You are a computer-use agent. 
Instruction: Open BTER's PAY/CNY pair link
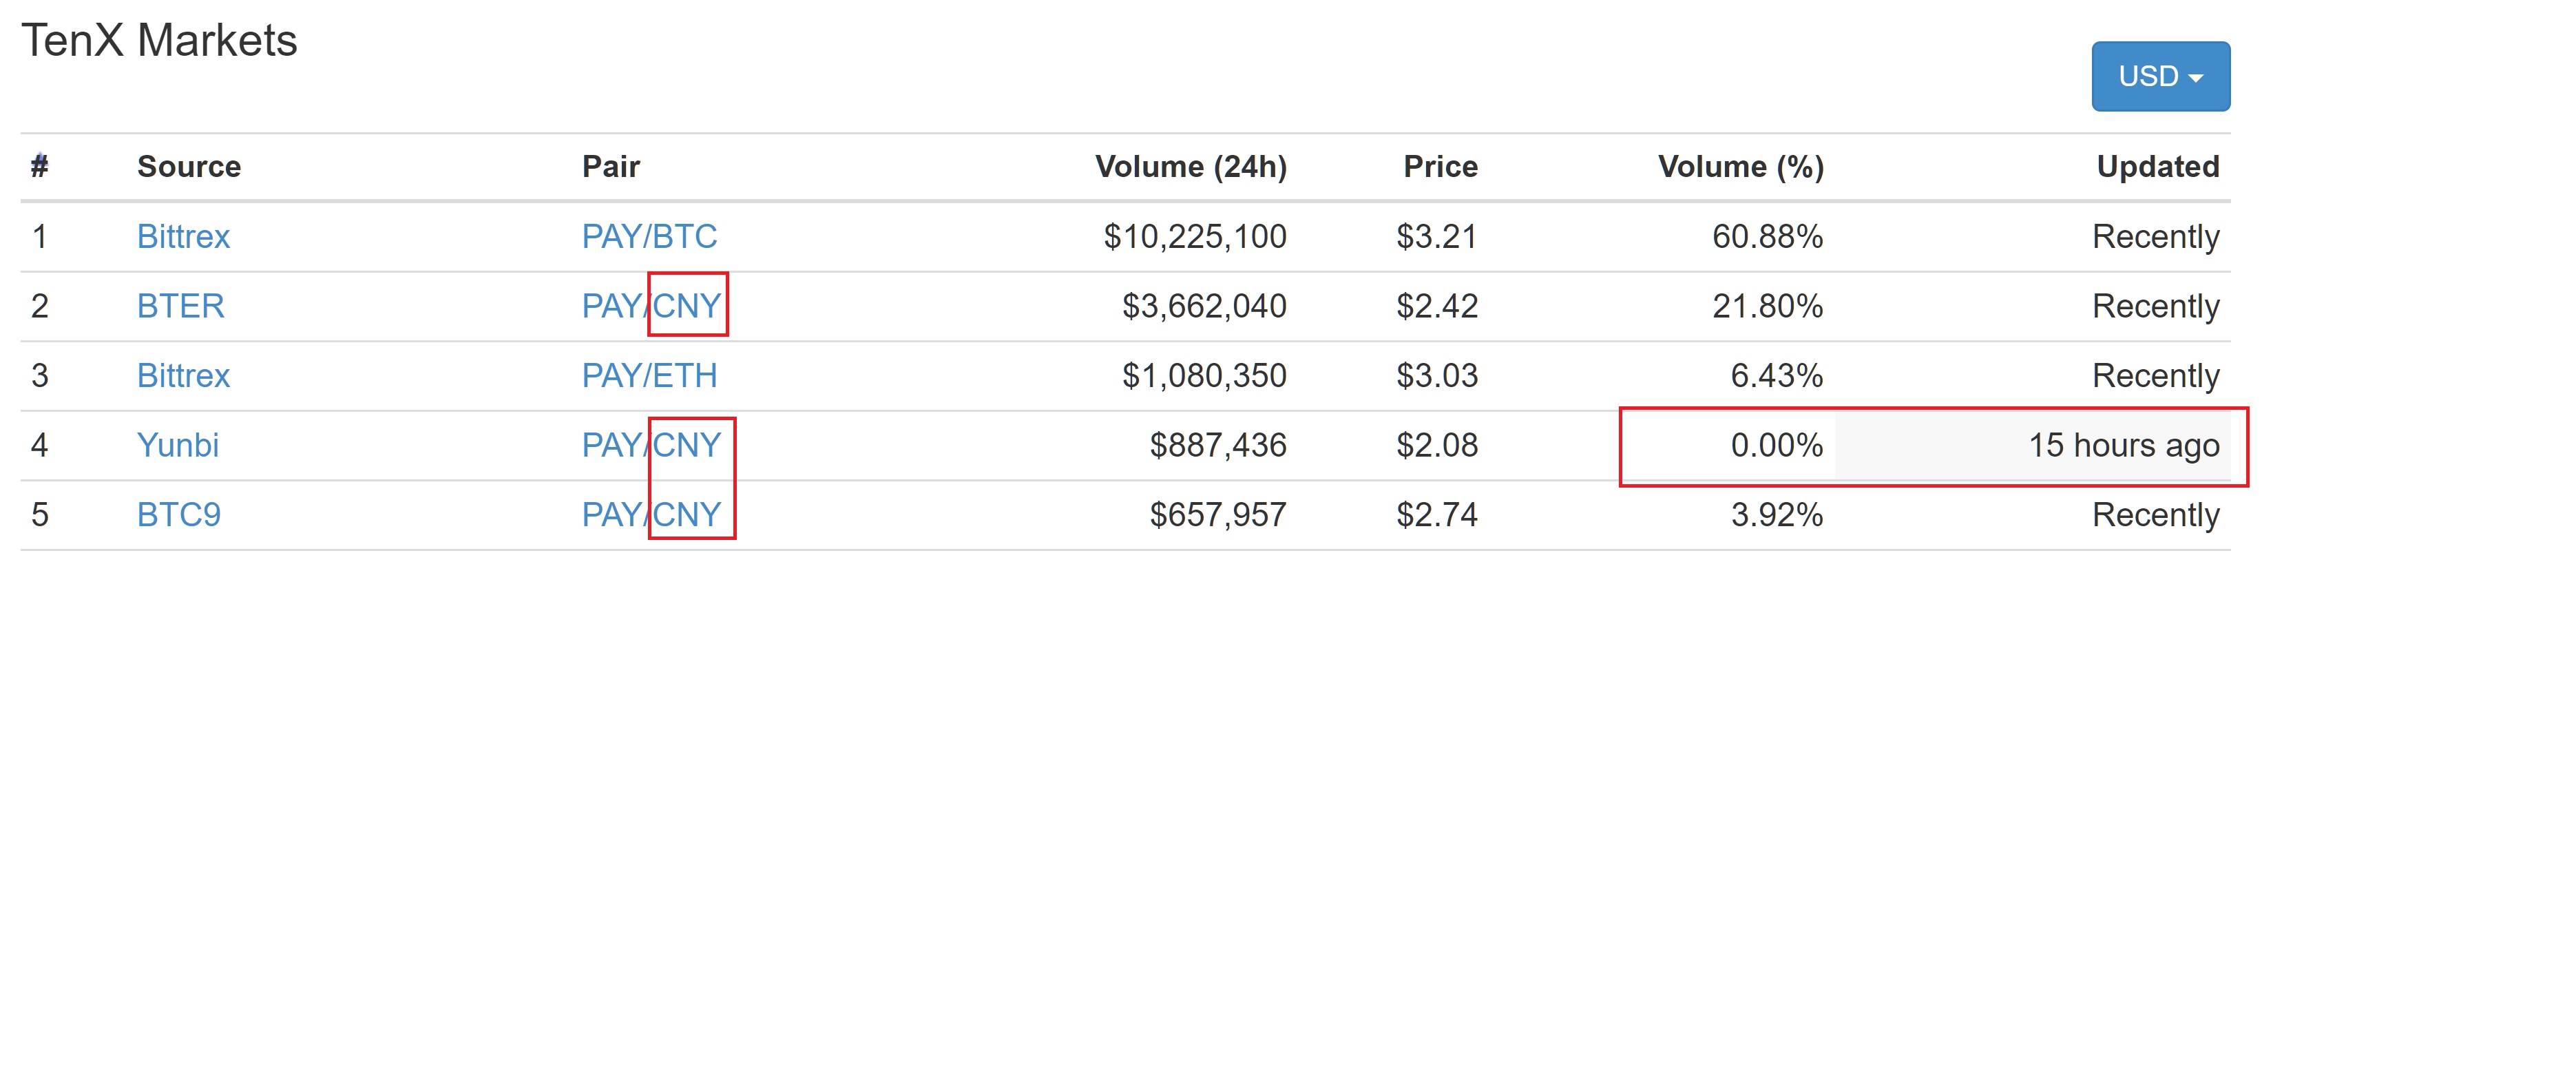(651, 306)
